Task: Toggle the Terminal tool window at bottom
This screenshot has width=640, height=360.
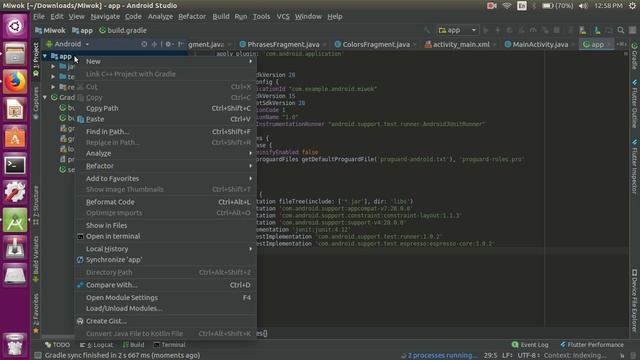Action: click(x=169, y=345)
